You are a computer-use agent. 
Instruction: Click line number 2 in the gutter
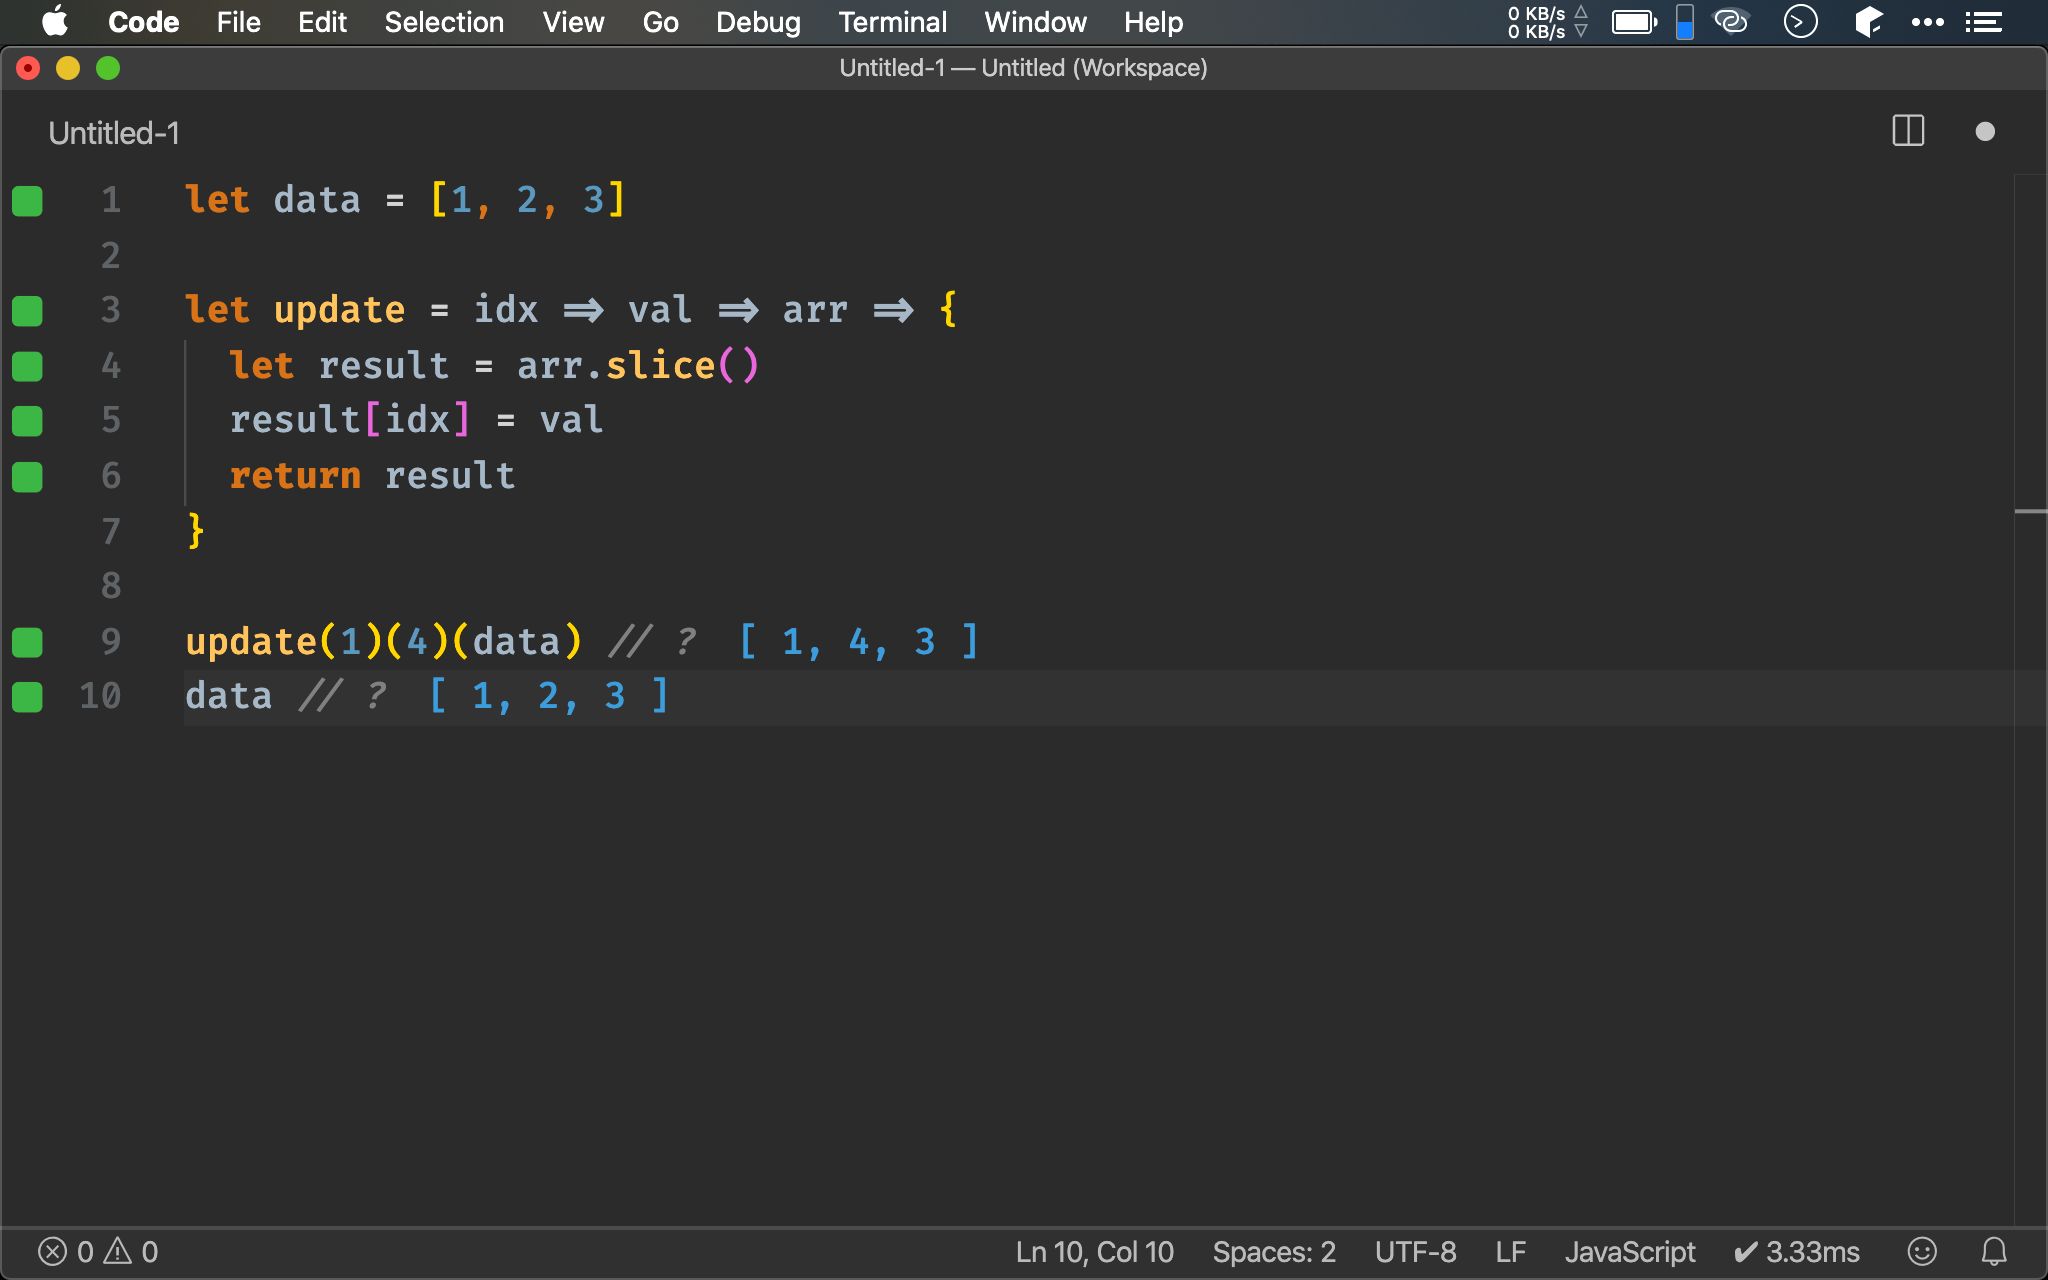point(110,256)
